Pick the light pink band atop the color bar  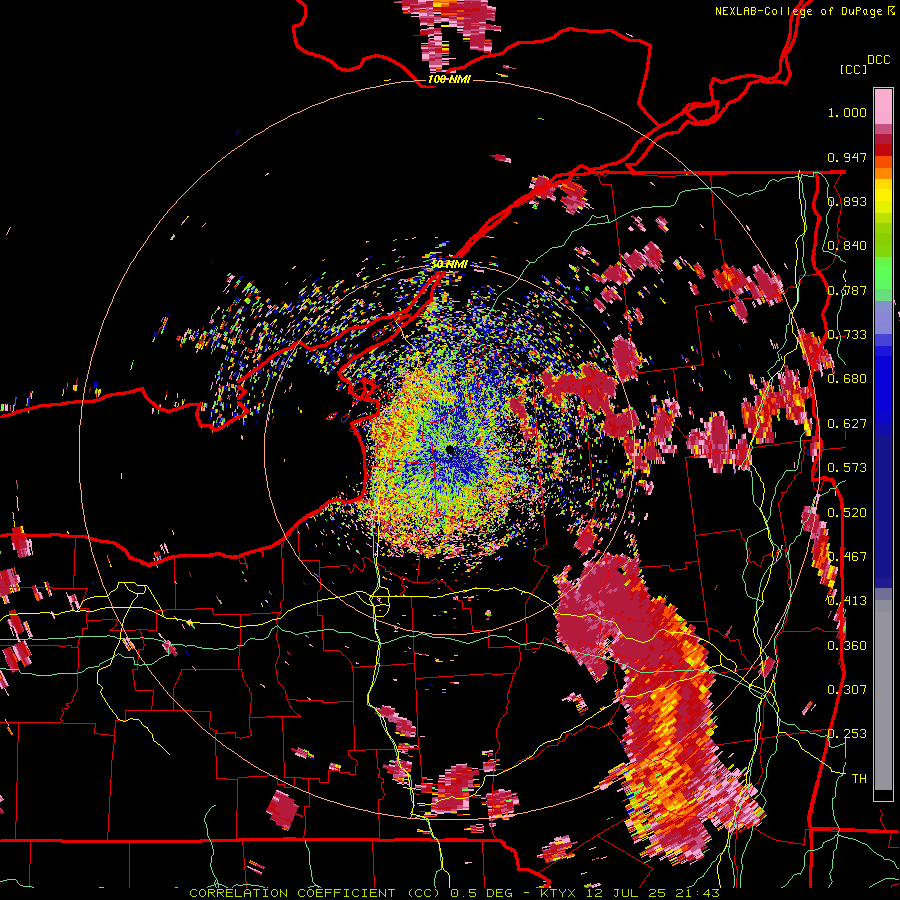coord(883,106)
